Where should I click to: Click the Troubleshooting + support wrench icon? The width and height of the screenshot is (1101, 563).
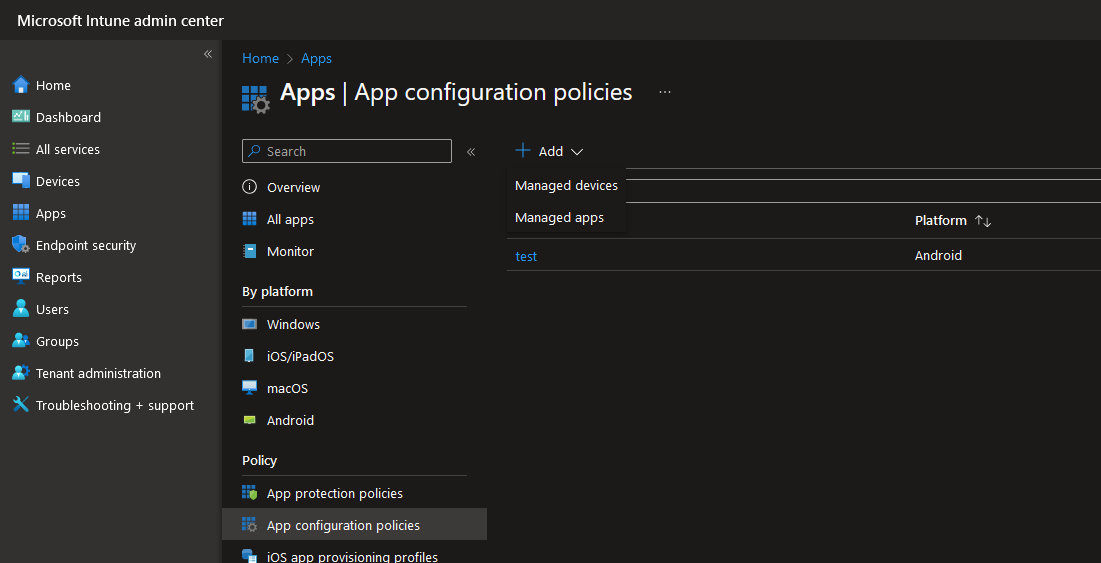pos(21,405)
